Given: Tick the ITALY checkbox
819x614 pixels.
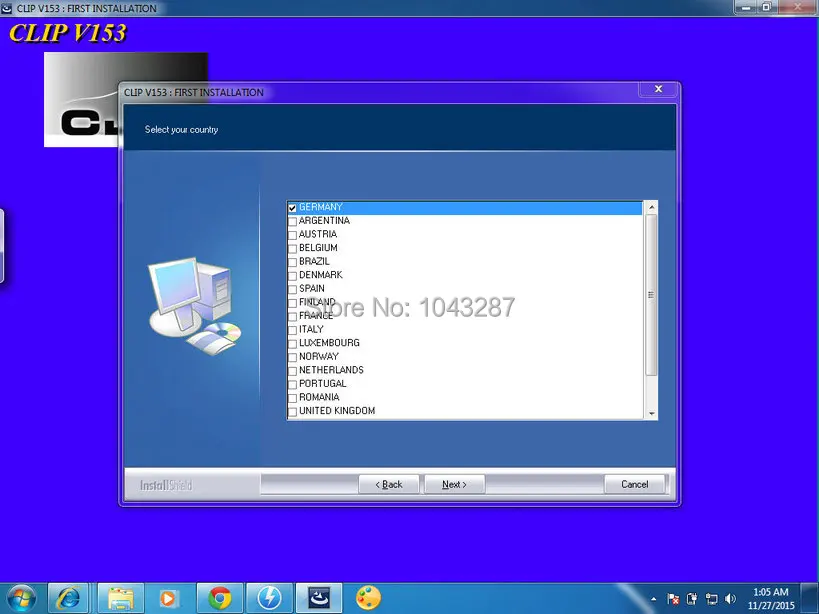Looking at the screenshot, I should coord(292,330).
